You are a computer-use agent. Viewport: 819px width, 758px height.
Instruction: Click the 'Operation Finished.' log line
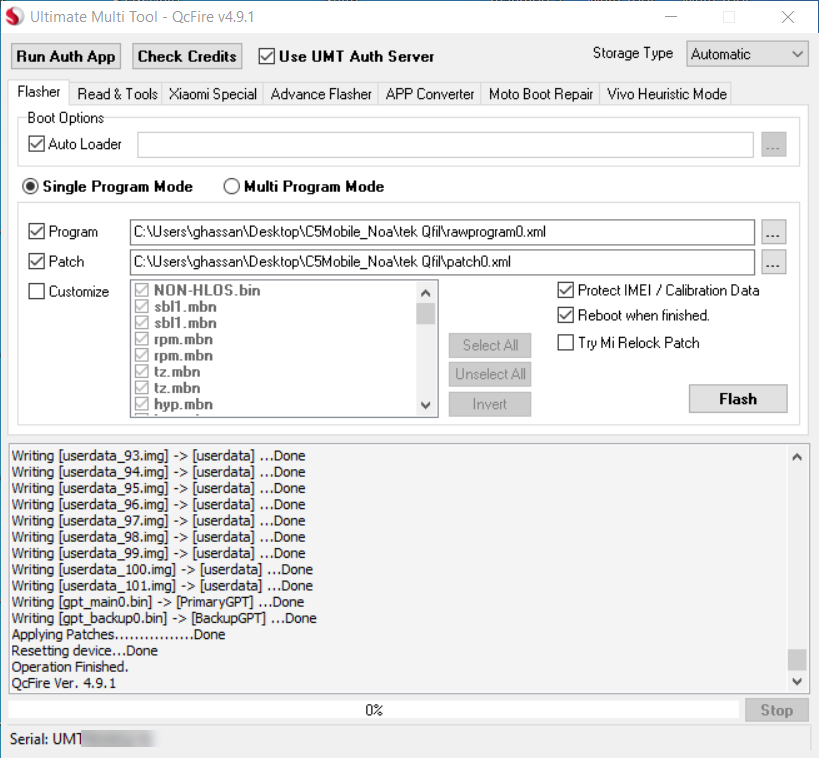[70, 667]
